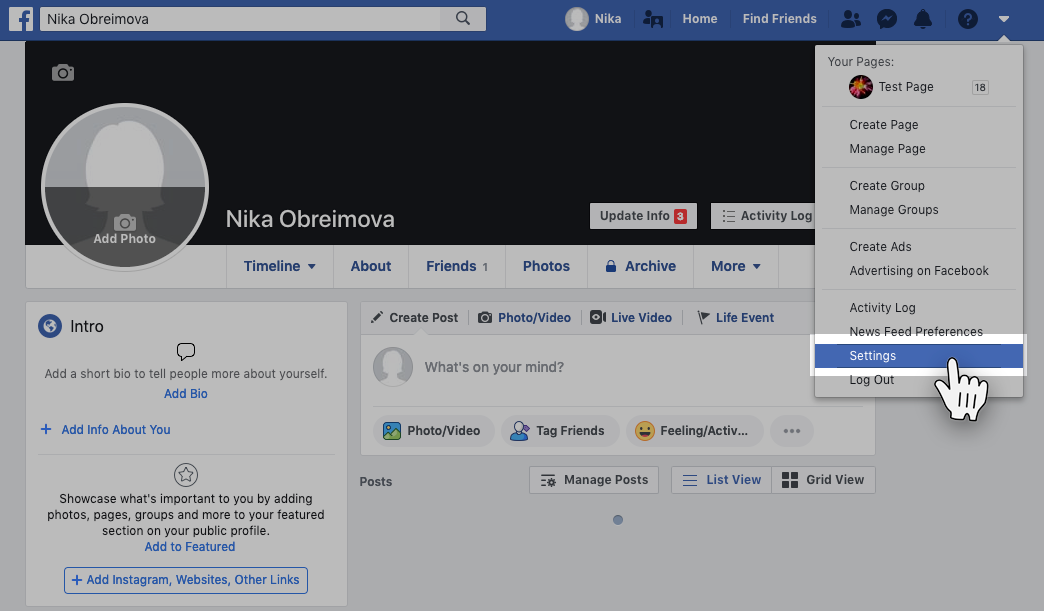Open the Messenger icon

[887, 19]
